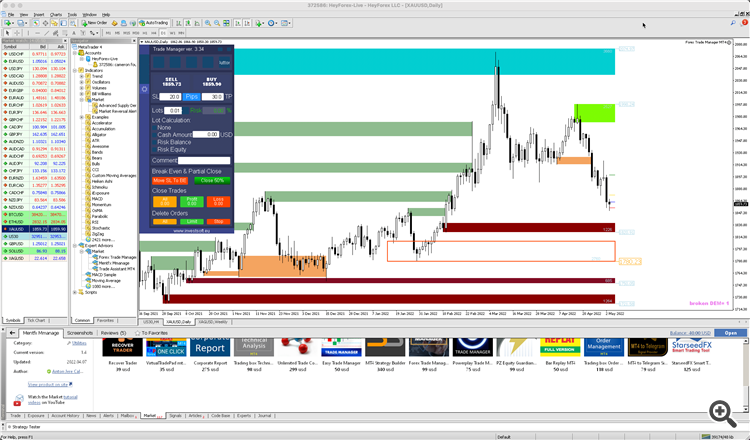The height and width of the screenshot is (440, 750).
Task: Switch to the Account History terminal tab
Action: click(x=66, y=416)
